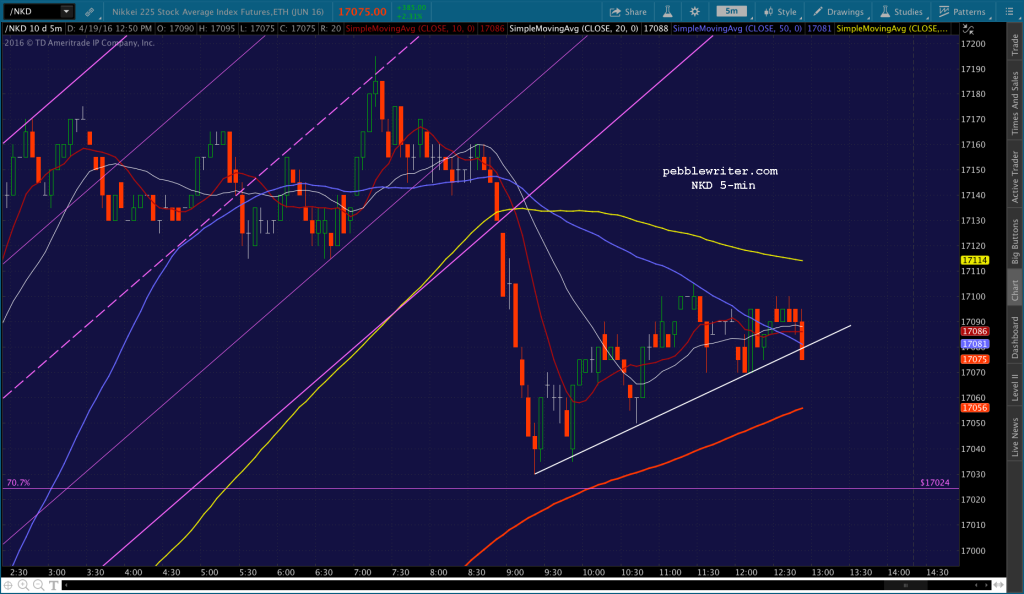Open the Studies menu
This screenshot has width=1024, height=594.
[901, 12]
